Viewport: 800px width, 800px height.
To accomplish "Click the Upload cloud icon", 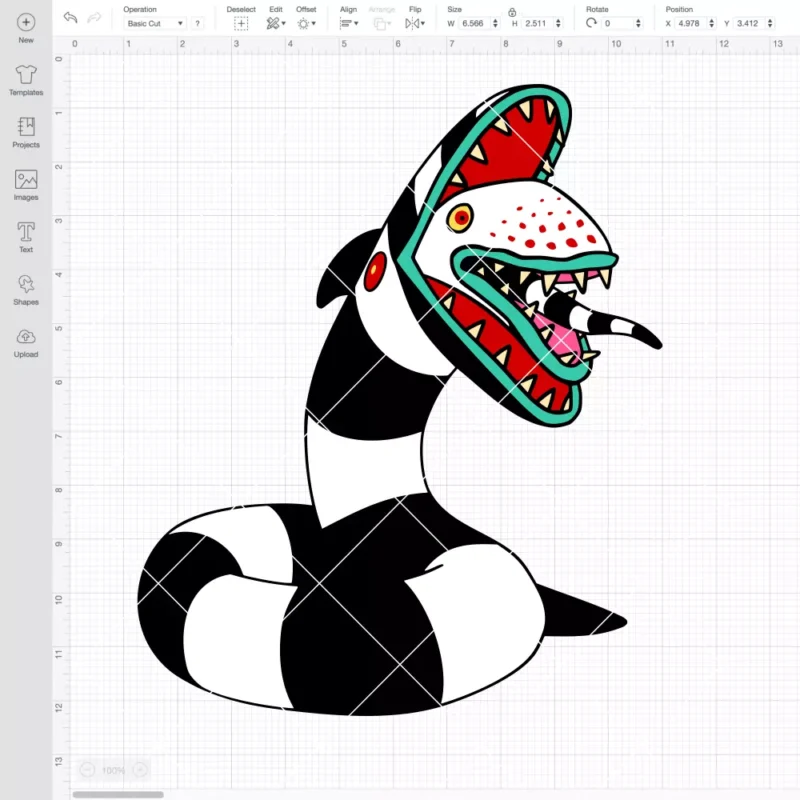I will 26,337.
